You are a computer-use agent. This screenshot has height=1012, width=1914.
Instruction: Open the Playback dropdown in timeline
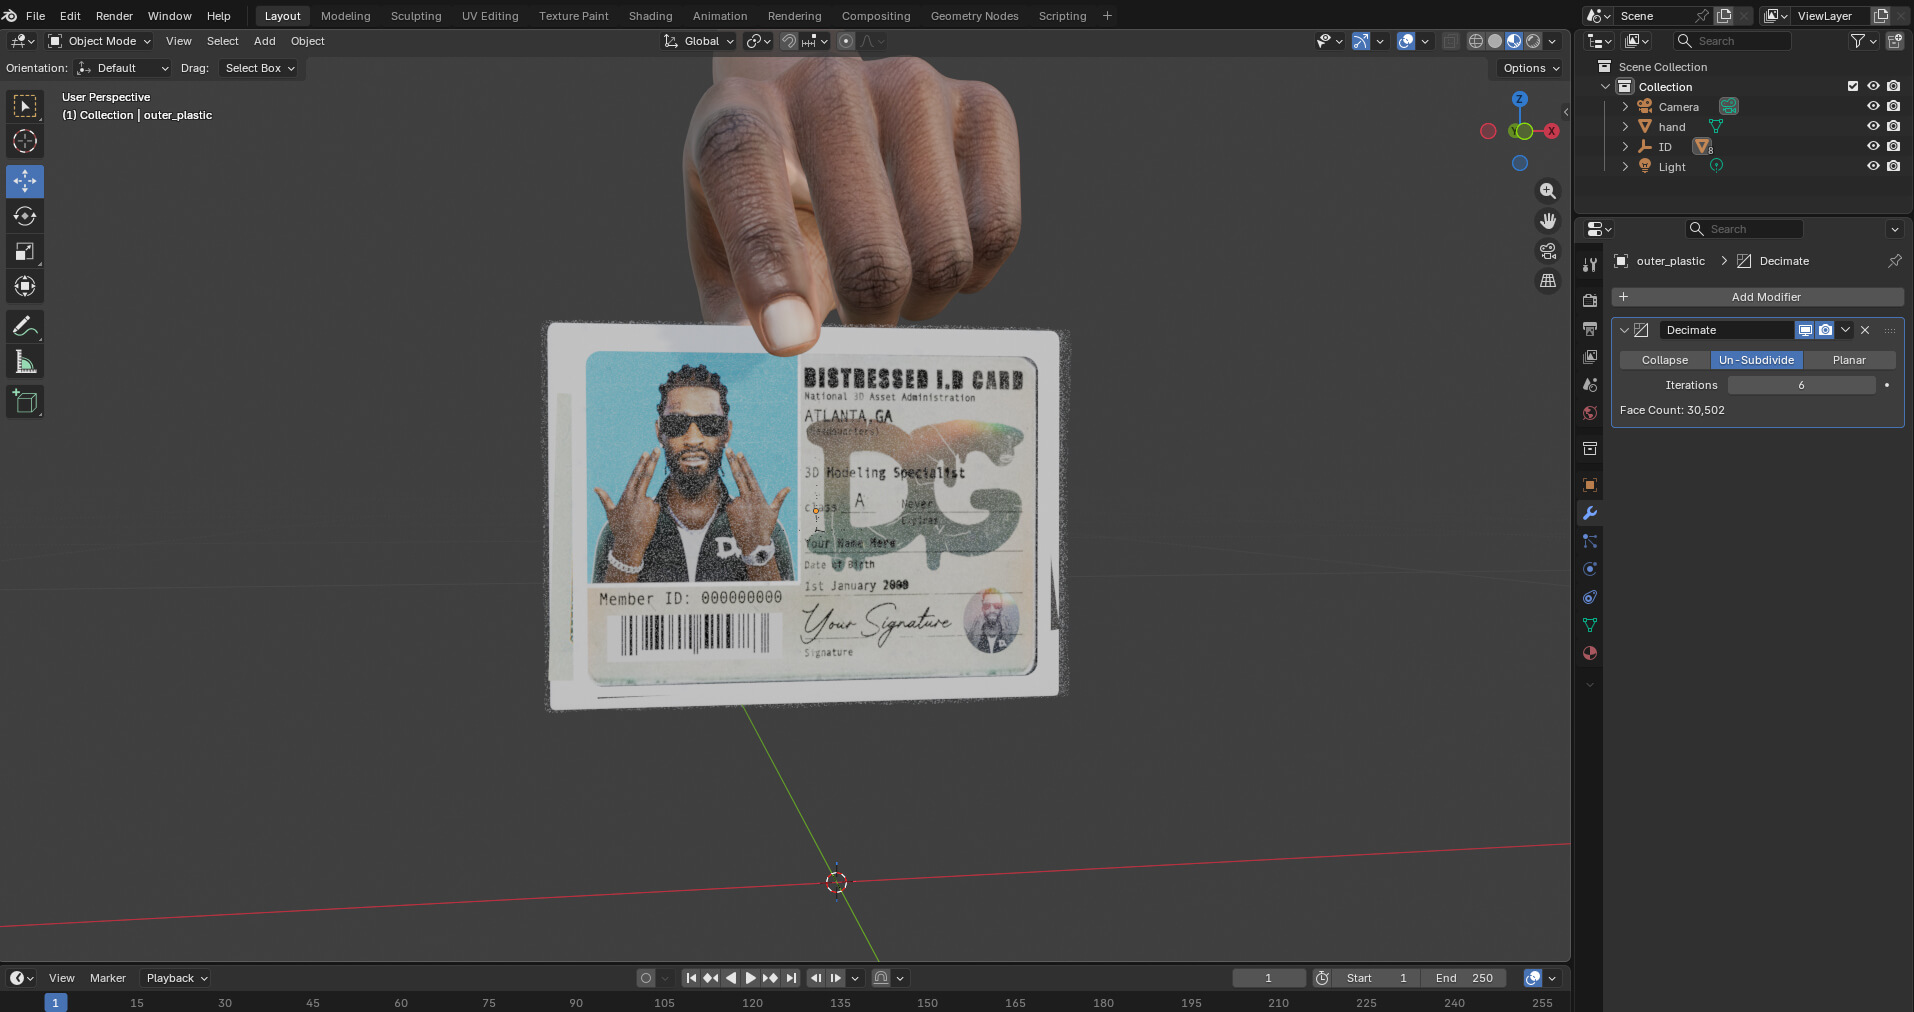click(176, 978)
